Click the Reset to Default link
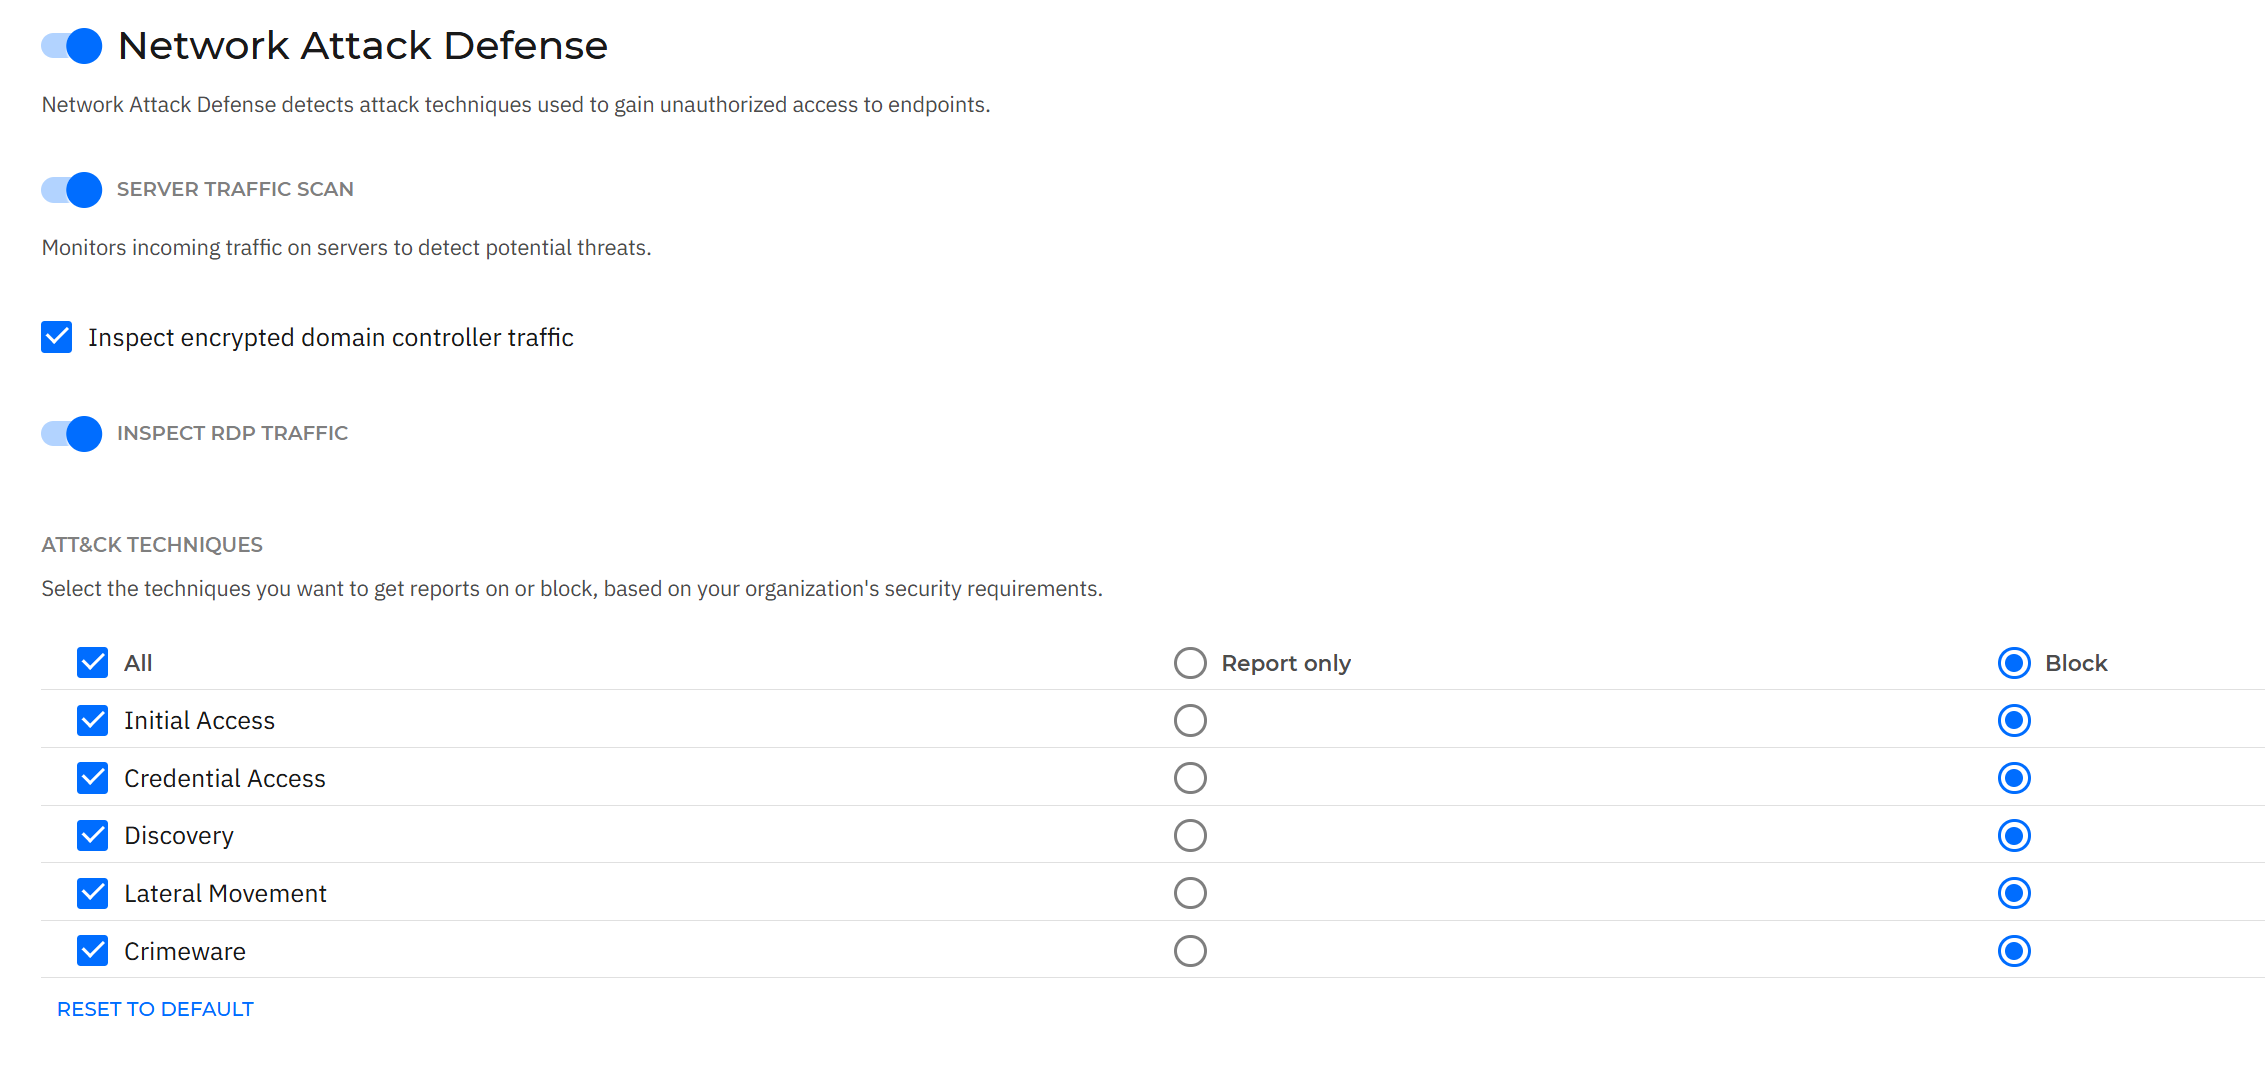This screenshot has height=1080, width=2265. coord(155,1009)
